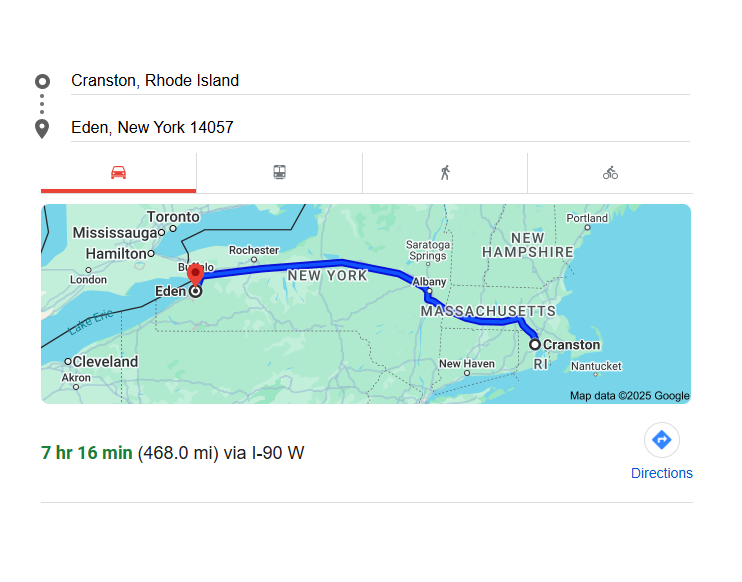
Task: Select the driving car mode icon
Action: pos(118,173)
